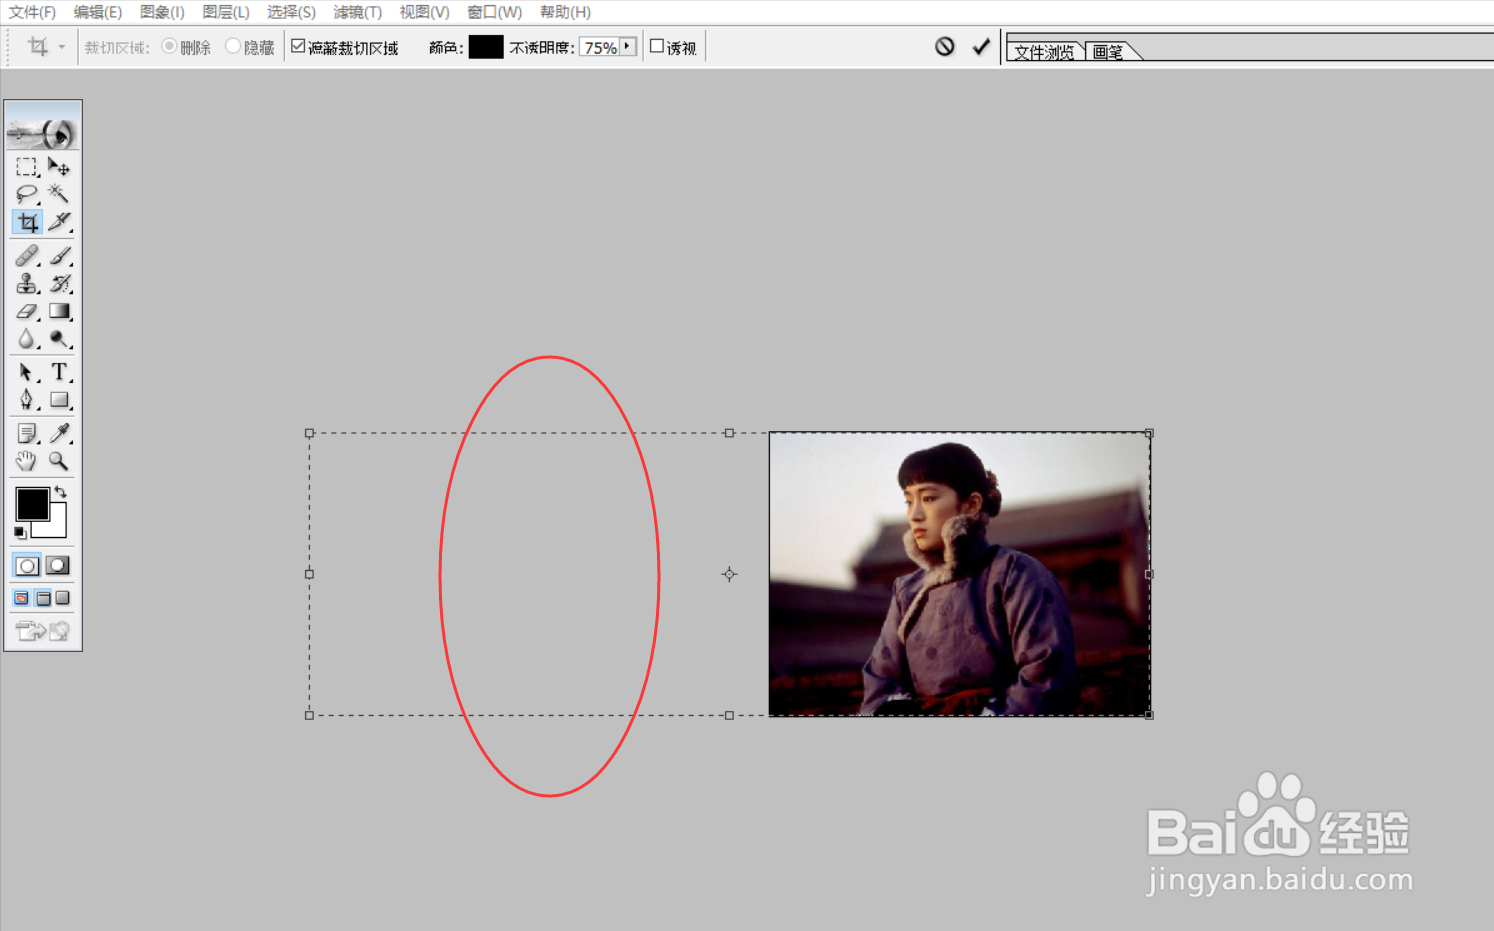
Task: Select the Eyedropper tool
Action: pos(59,433)
